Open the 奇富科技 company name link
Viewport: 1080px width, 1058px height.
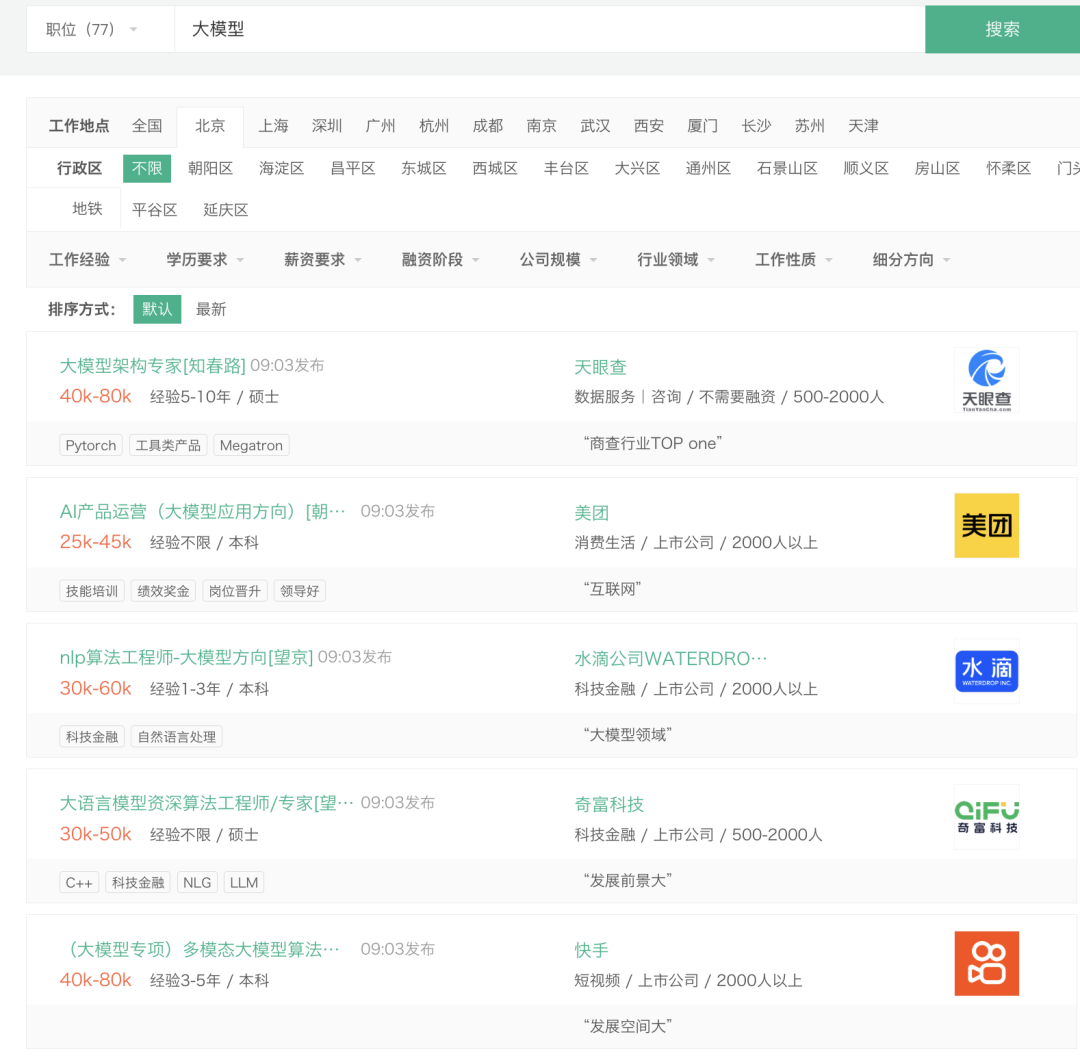pyautogui.click(x=609, y=805)
